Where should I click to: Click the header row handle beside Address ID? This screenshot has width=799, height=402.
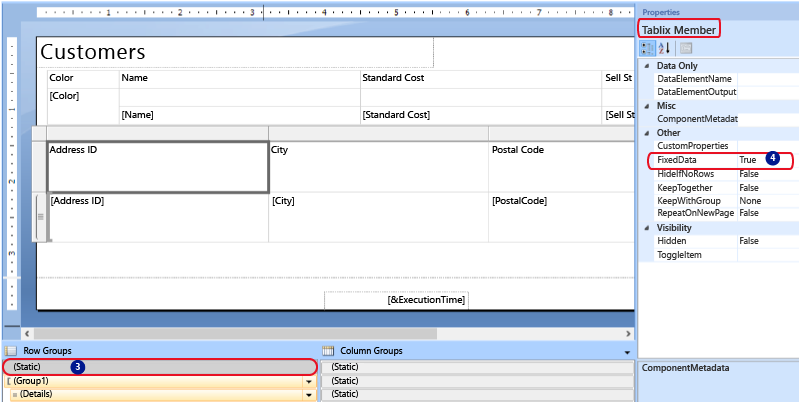click(x=39, y=167)
